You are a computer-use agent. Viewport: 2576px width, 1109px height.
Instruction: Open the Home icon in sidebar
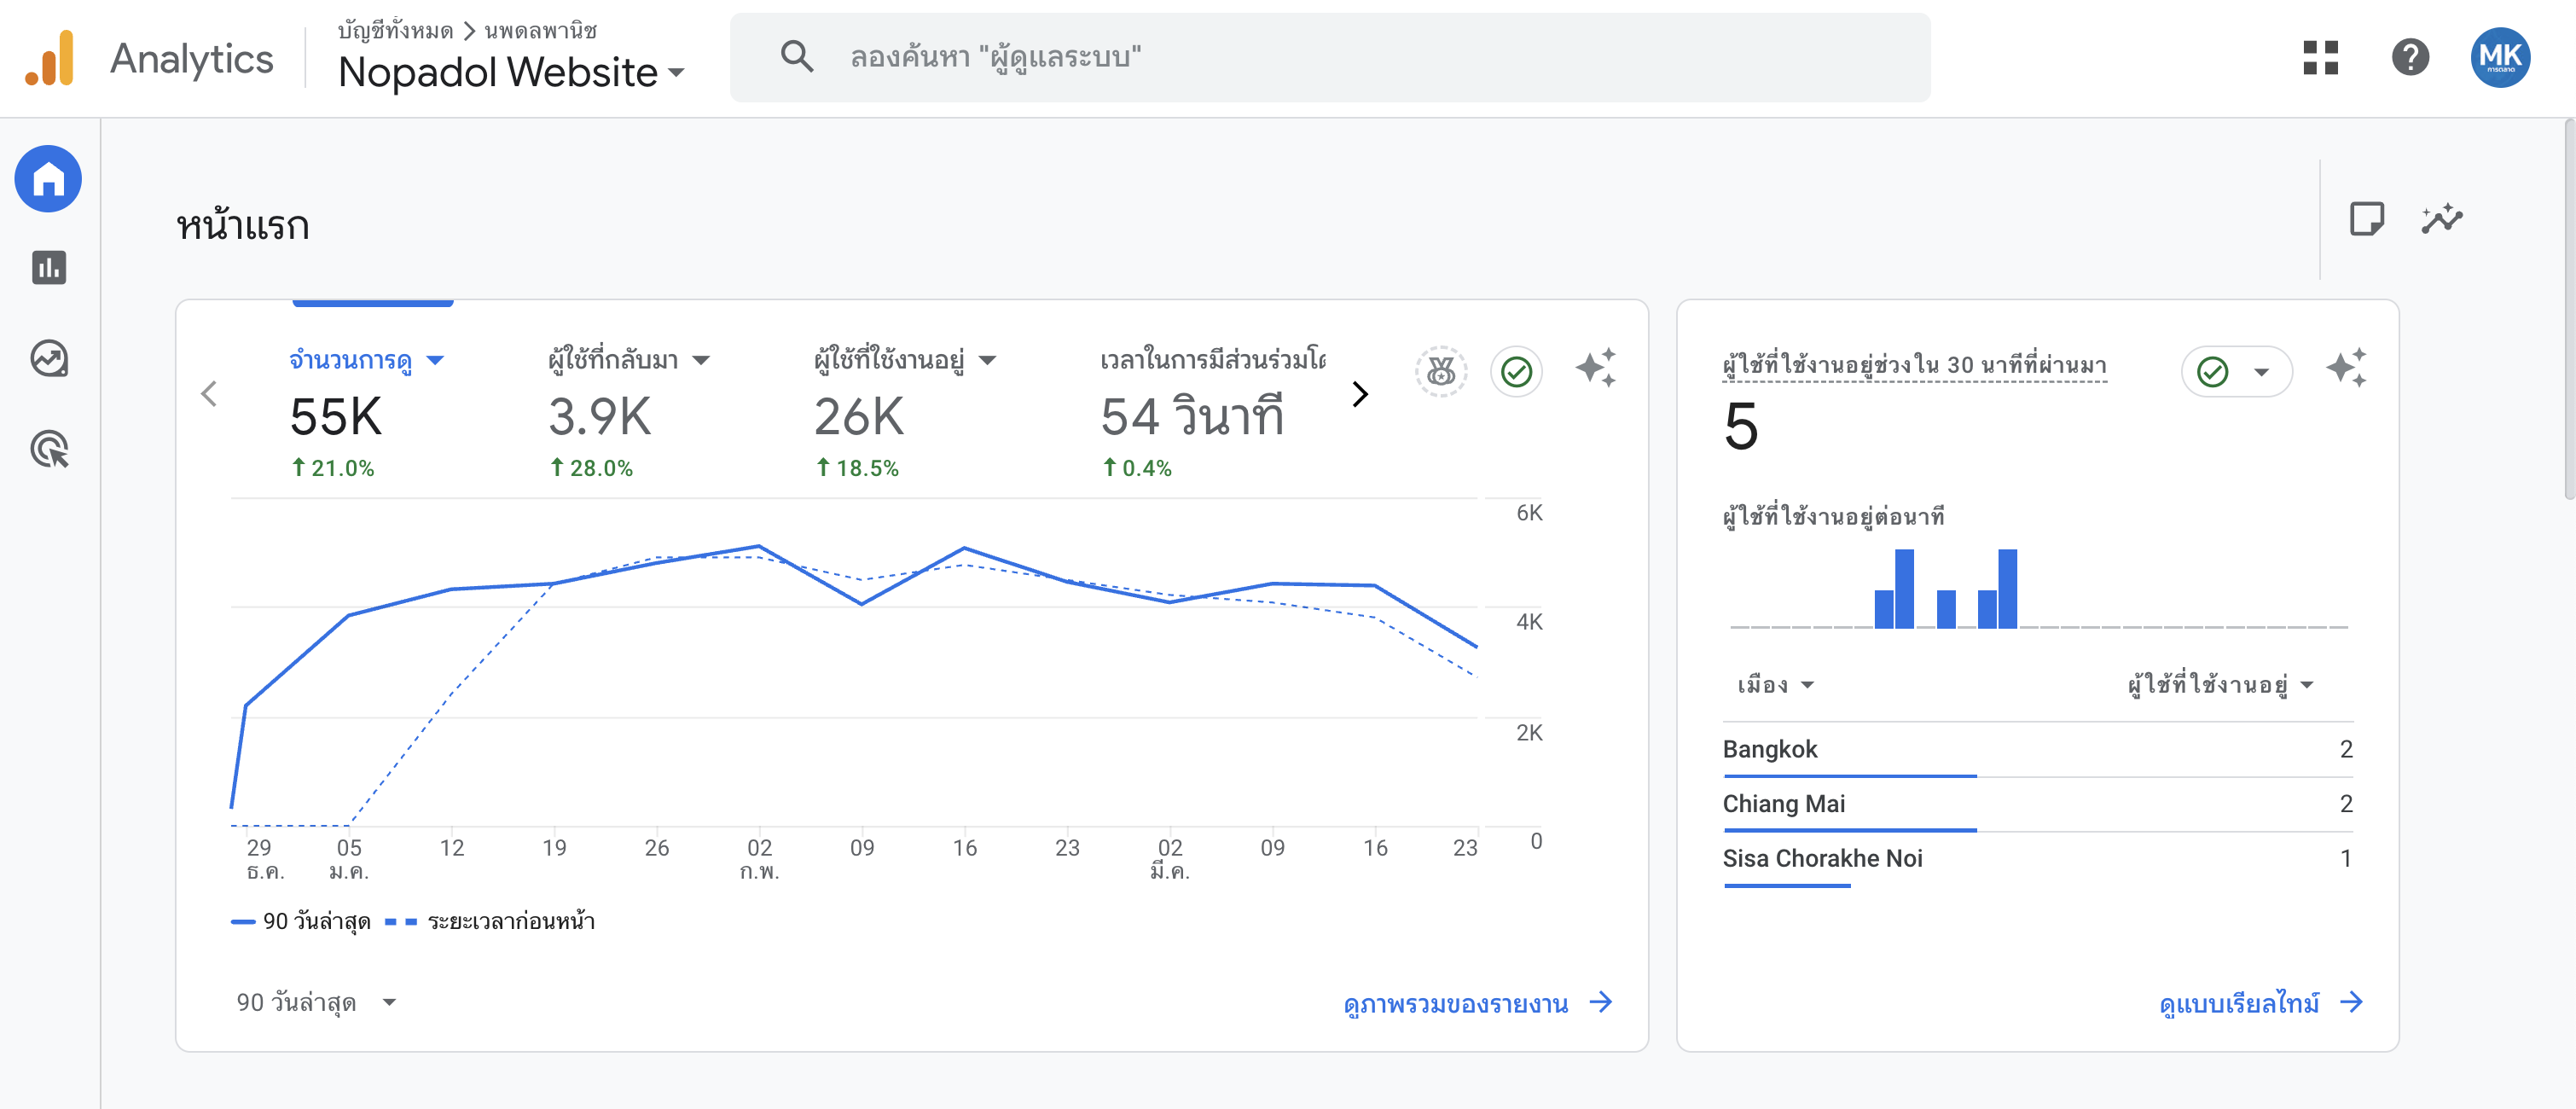tap(48, 179)
